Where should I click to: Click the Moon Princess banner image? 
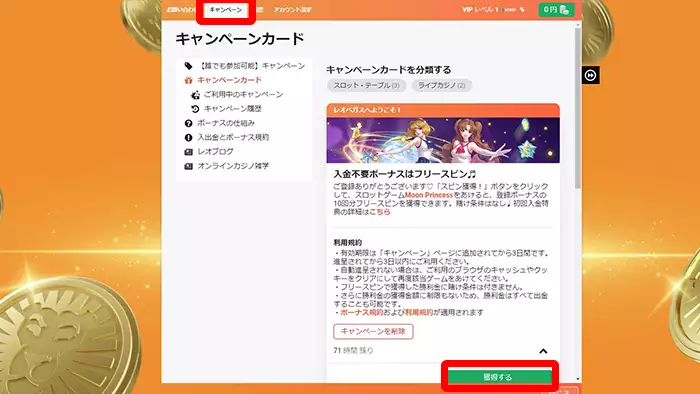[443, 140]
